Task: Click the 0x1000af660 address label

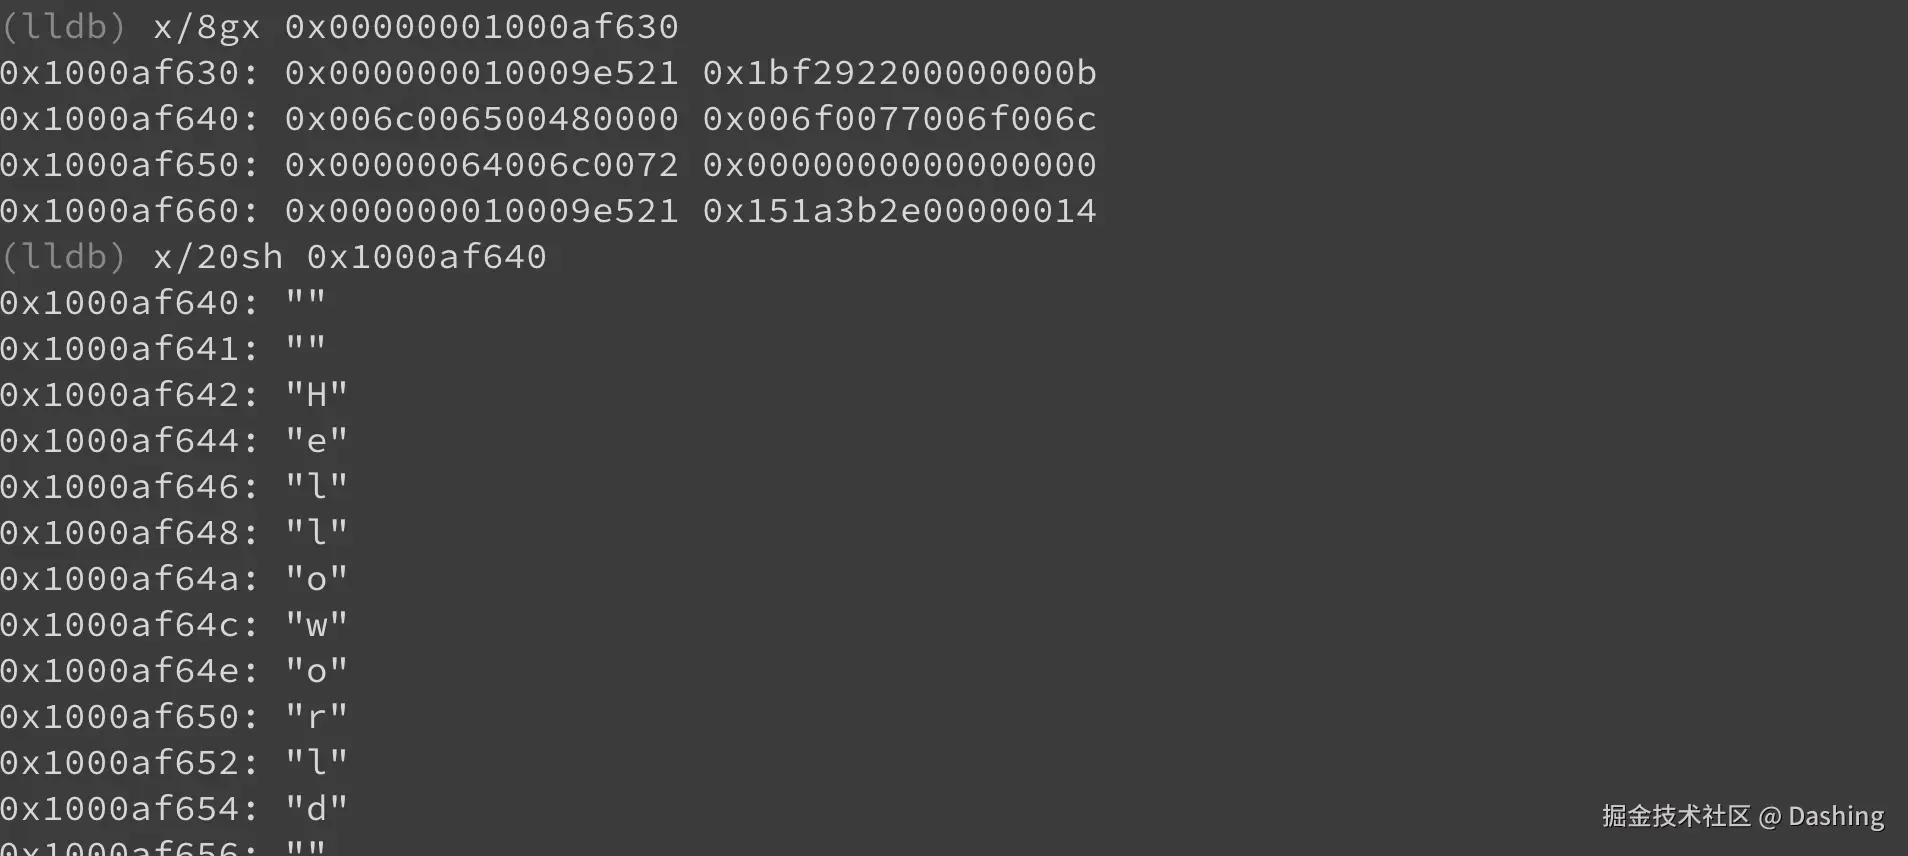Action: point(129,211)
